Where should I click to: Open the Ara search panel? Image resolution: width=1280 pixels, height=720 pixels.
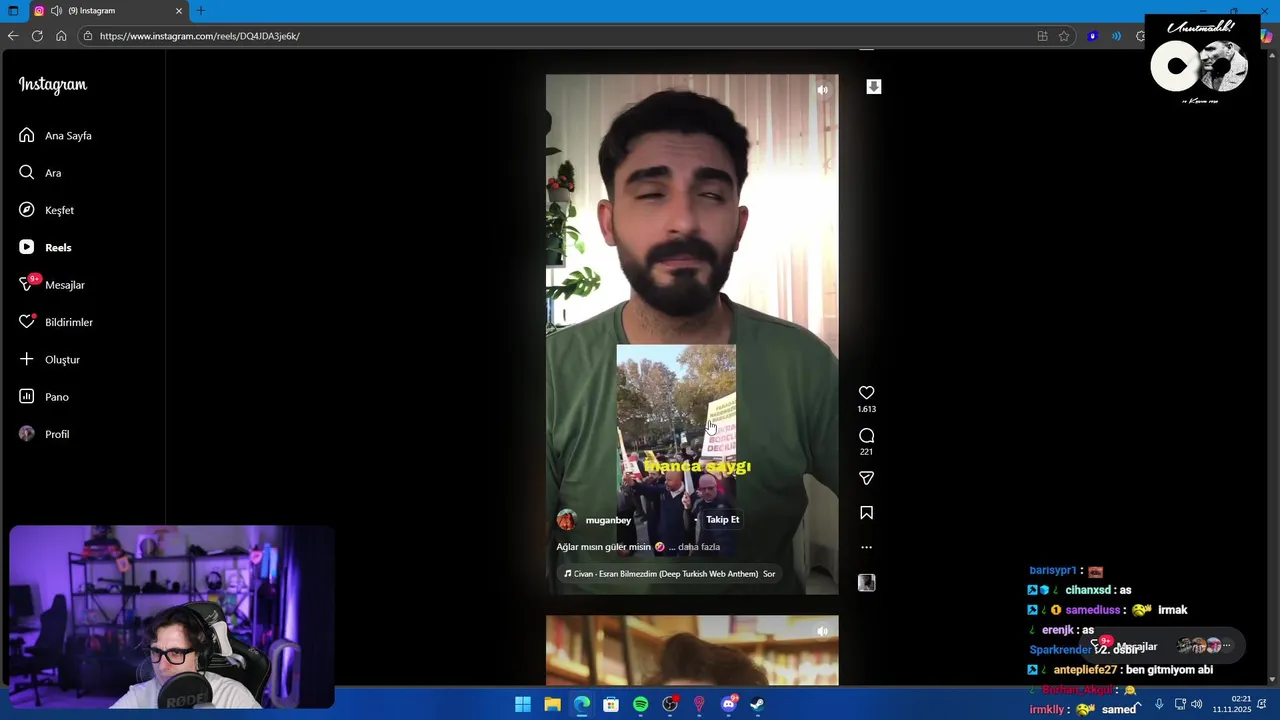pos(40,173)
